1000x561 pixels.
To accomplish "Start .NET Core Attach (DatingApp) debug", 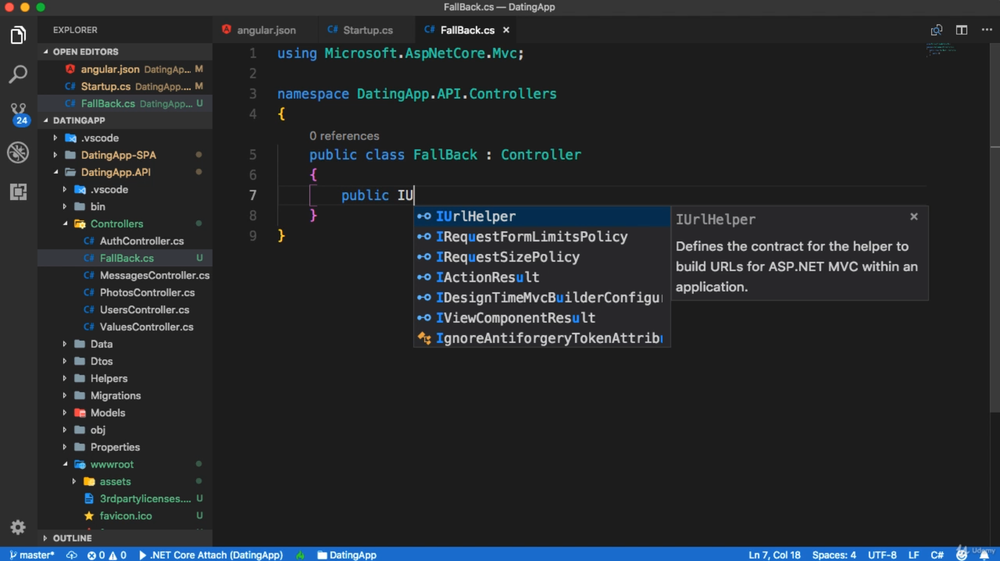I will click(210, 555).
